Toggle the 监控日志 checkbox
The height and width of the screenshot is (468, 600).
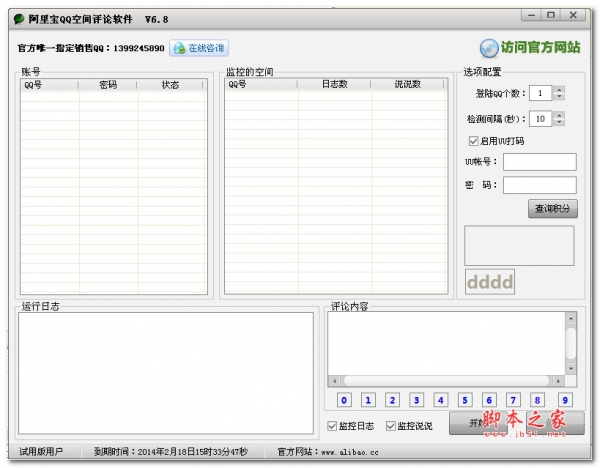click(x=332, y=426)
